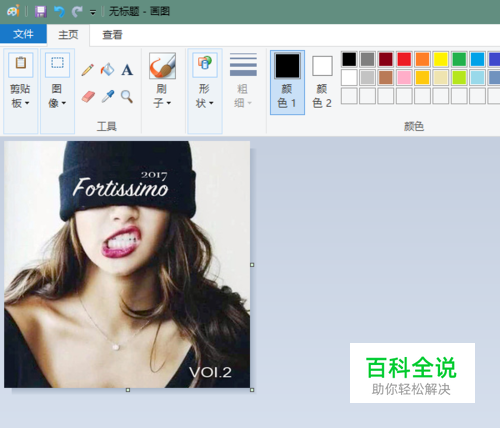This screenshot has height=428, width=500.
Task: Click the Shapes icon
Action: coord(205,65)
